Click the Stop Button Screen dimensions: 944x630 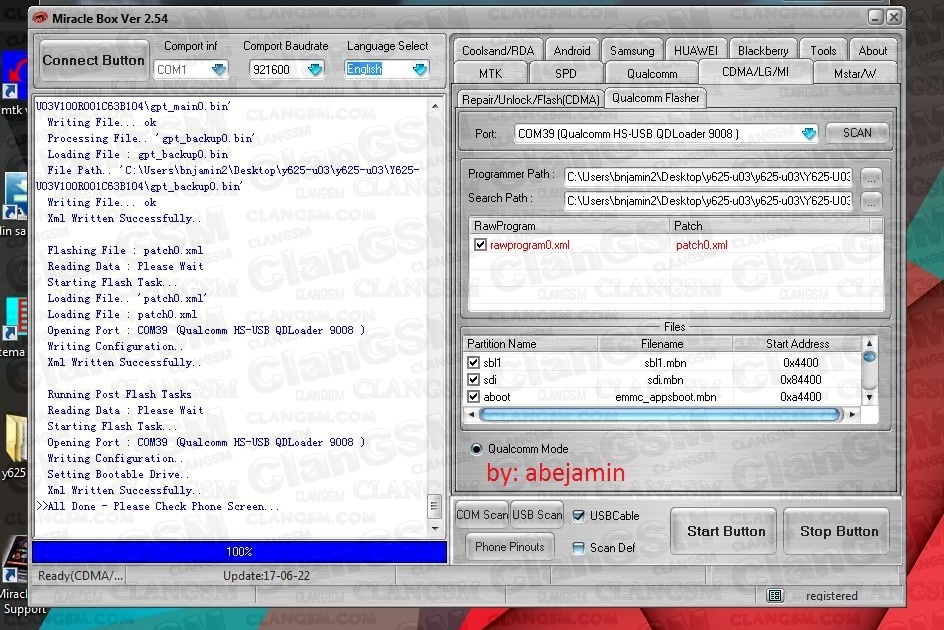click(837, 531)
